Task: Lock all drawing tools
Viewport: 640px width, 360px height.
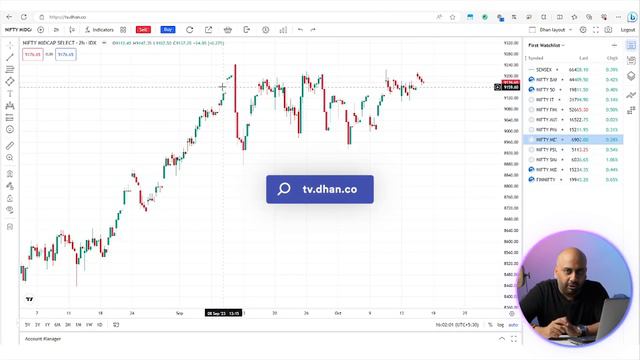Action: click(x=10, y=198)
